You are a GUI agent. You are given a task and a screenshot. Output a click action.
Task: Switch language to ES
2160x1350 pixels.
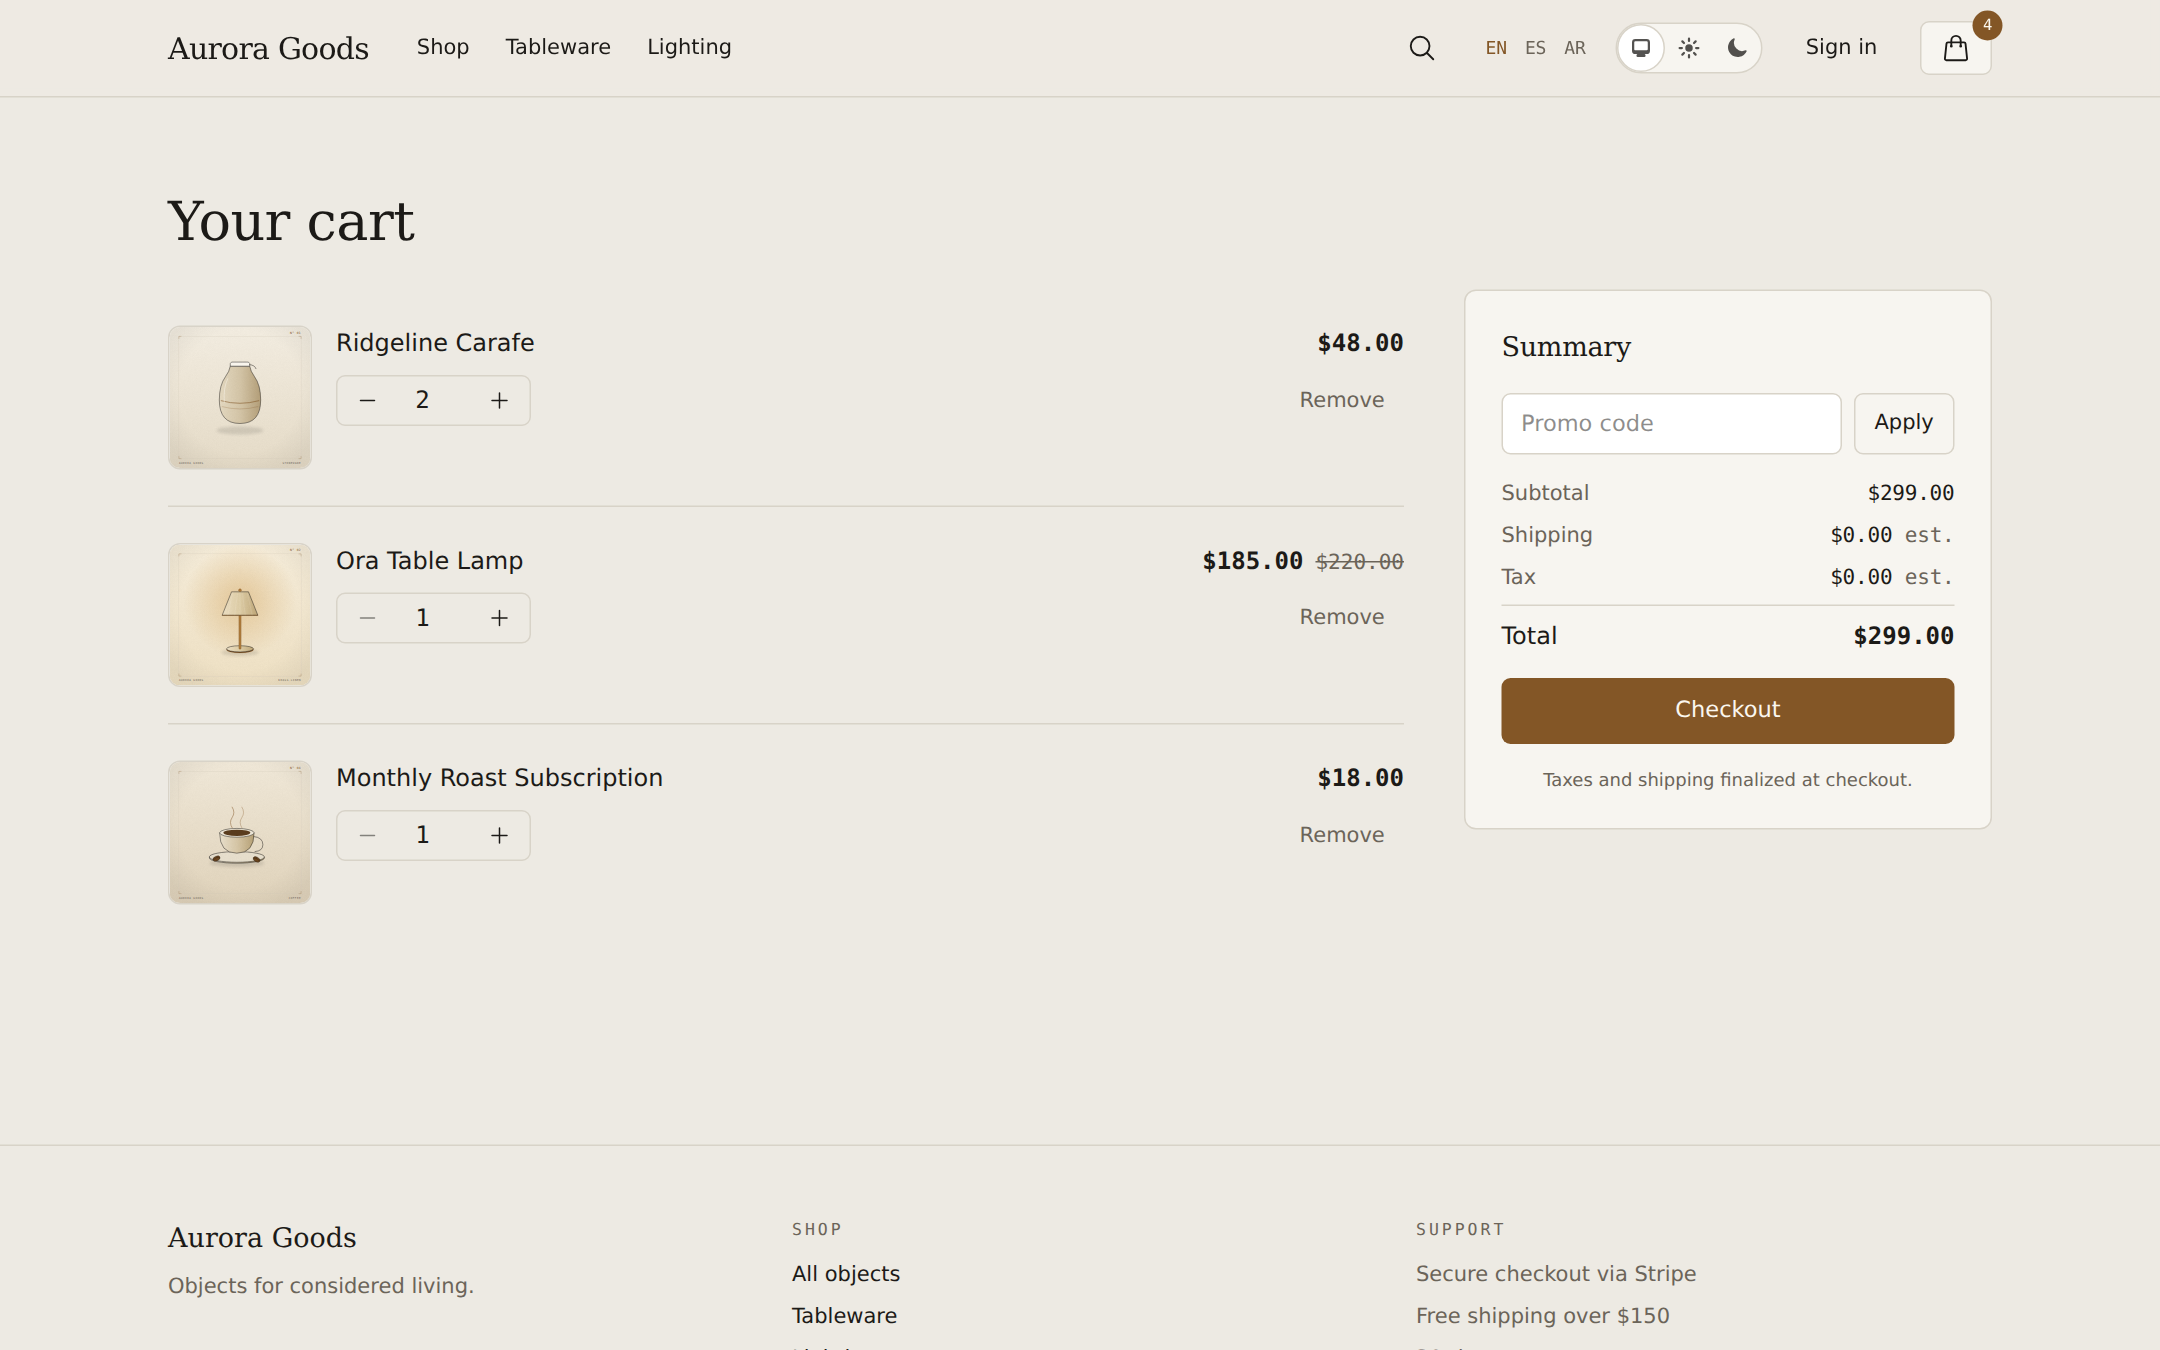(1535, 48)
